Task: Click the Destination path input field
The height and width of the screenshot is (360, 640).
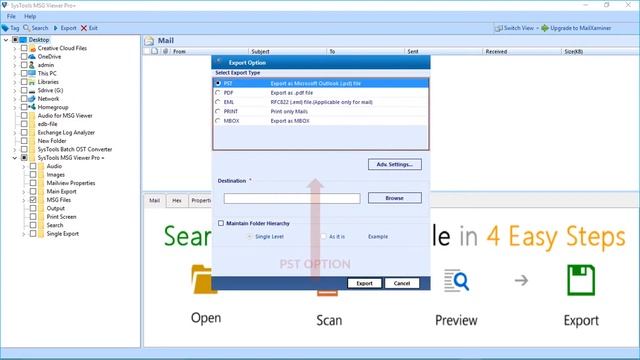Action: [x=292, y=198]
